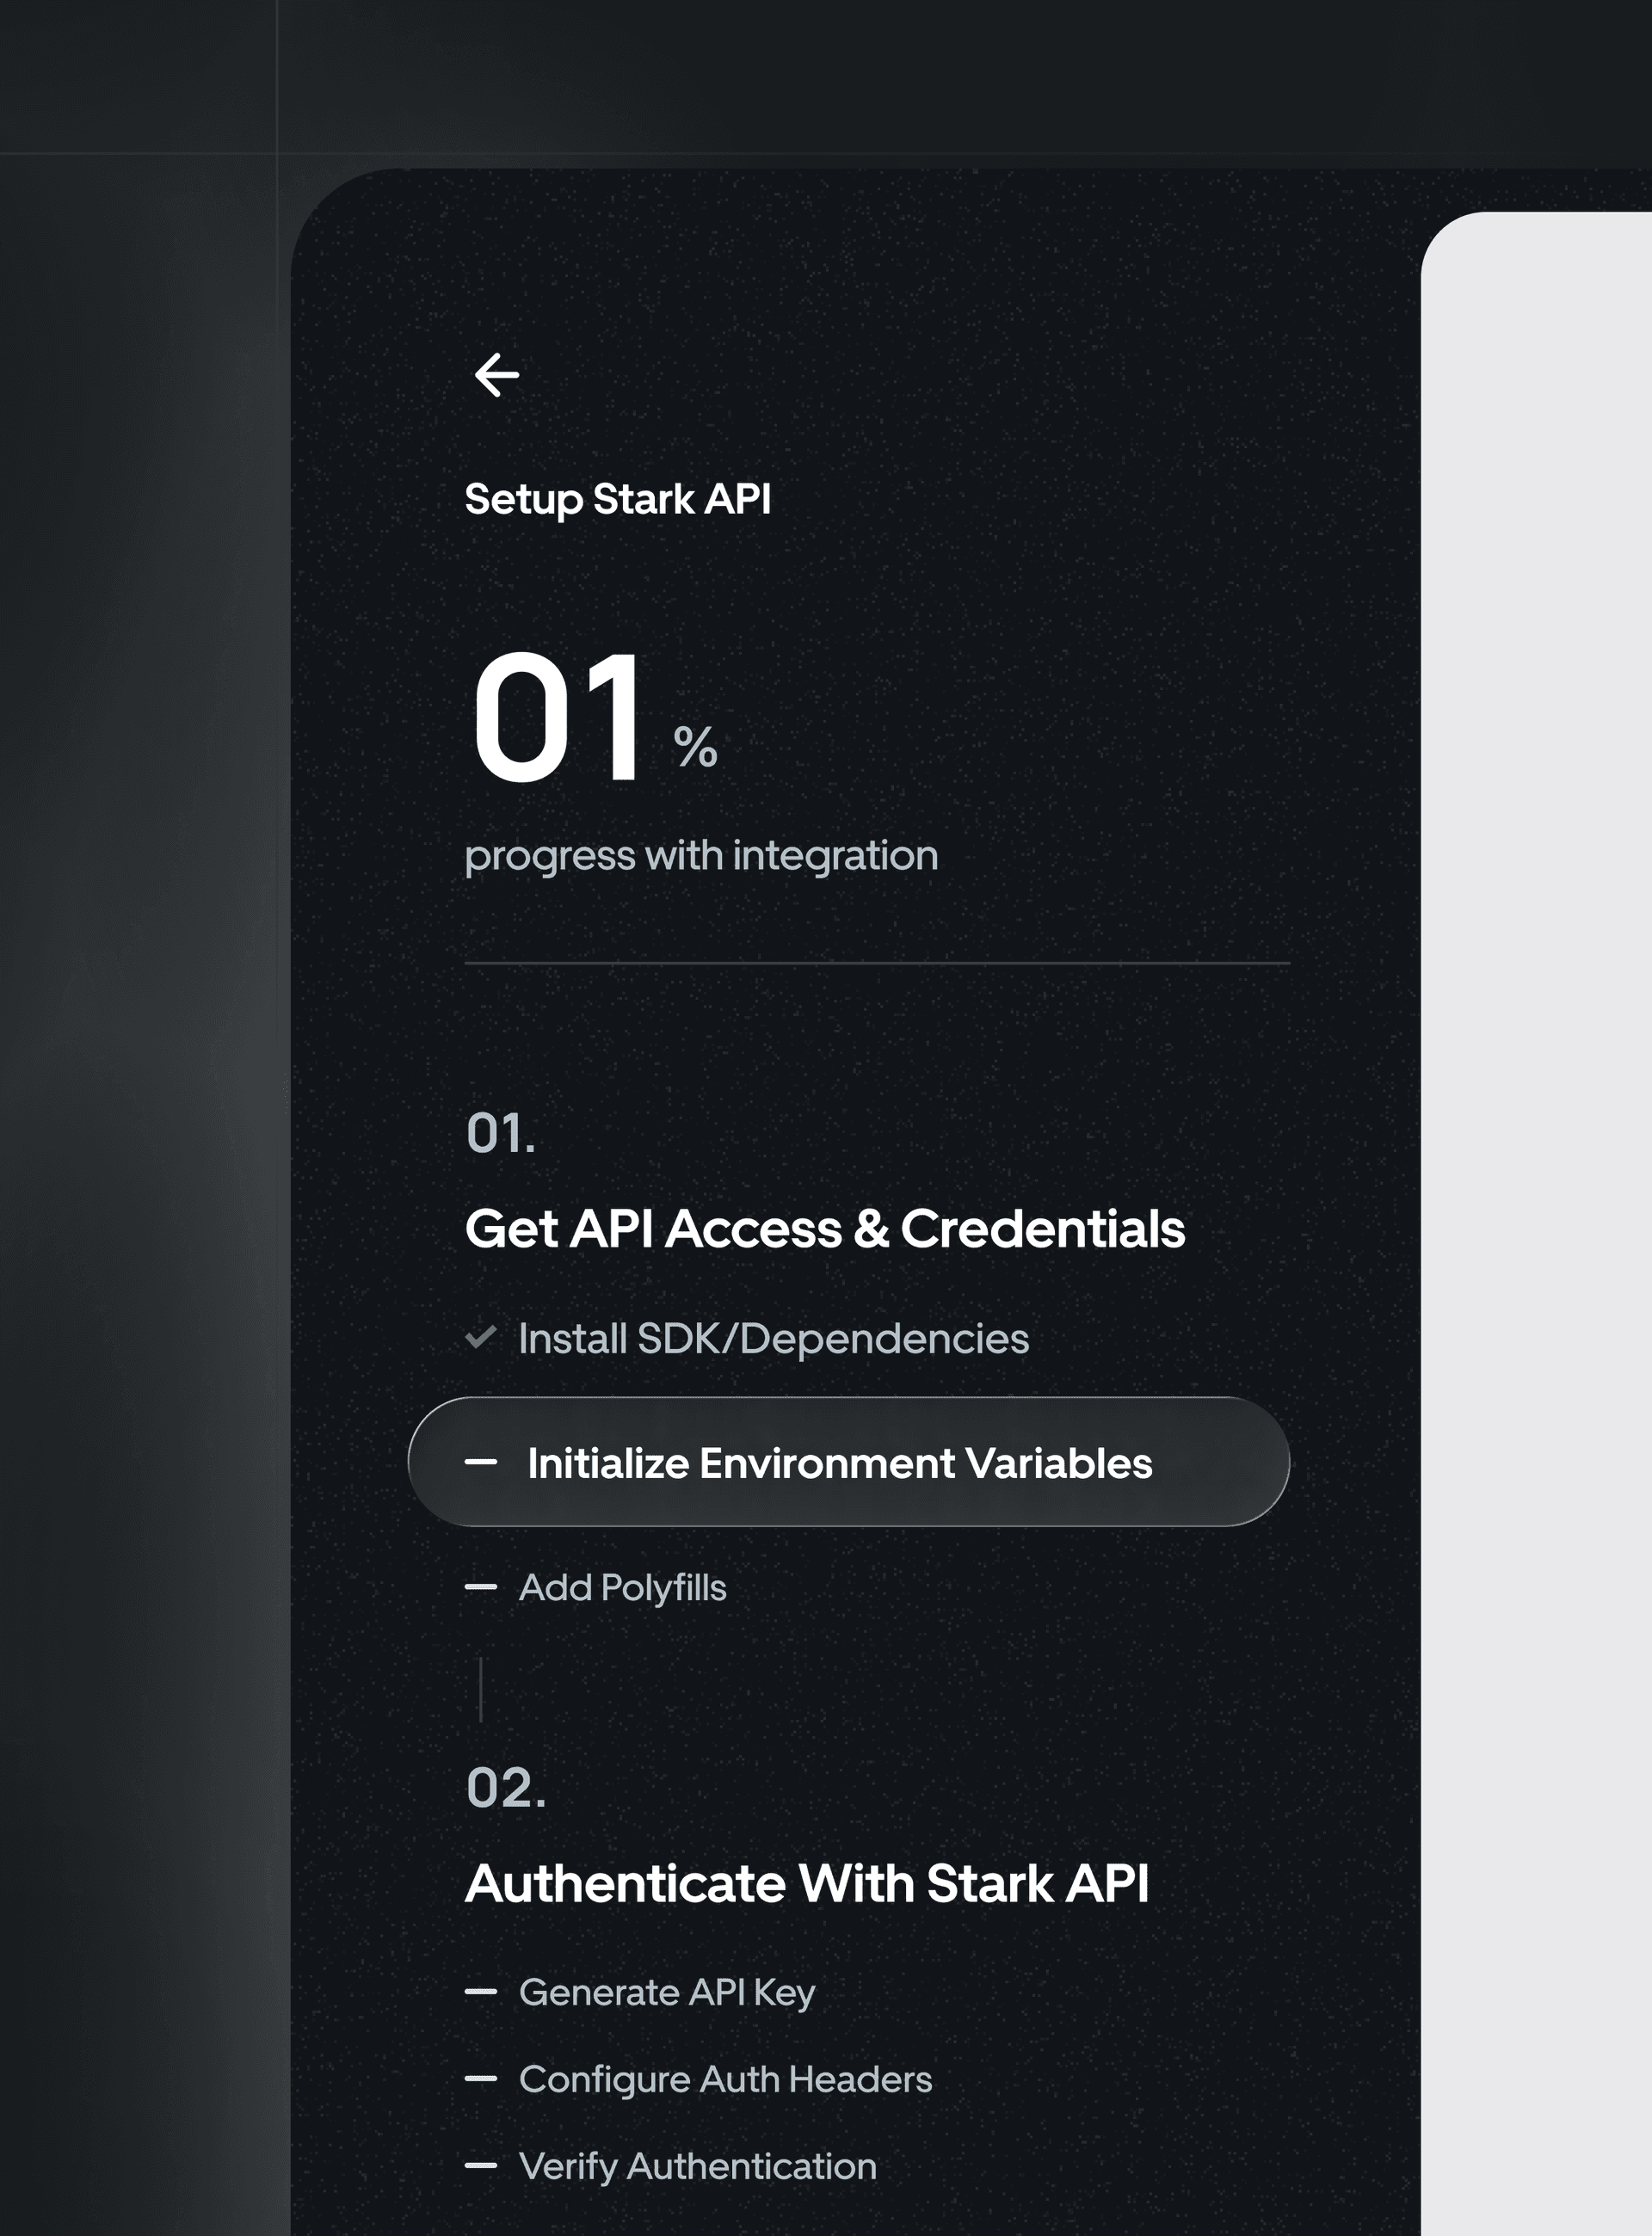Viewport: 1652px width, 2236px height.
Task: Click the 02. section number
Action: click(506, 1787)
